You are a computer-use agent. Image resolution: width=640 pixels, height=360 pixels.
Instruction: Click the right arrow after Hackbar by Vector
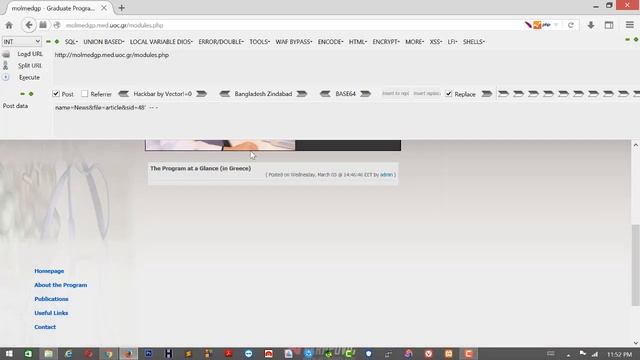coord(201,94)
